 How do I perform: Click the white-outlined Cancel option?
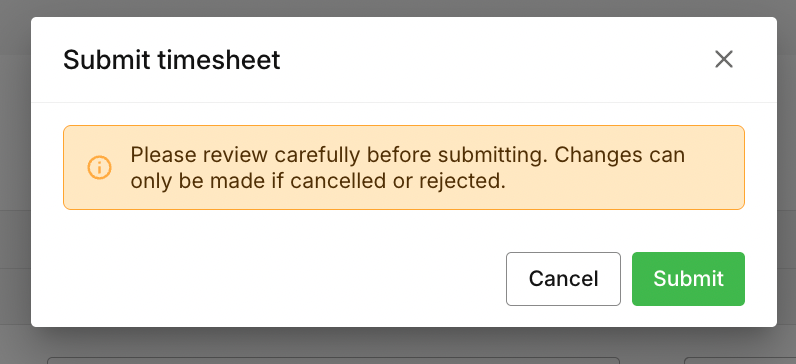(563, 279)
